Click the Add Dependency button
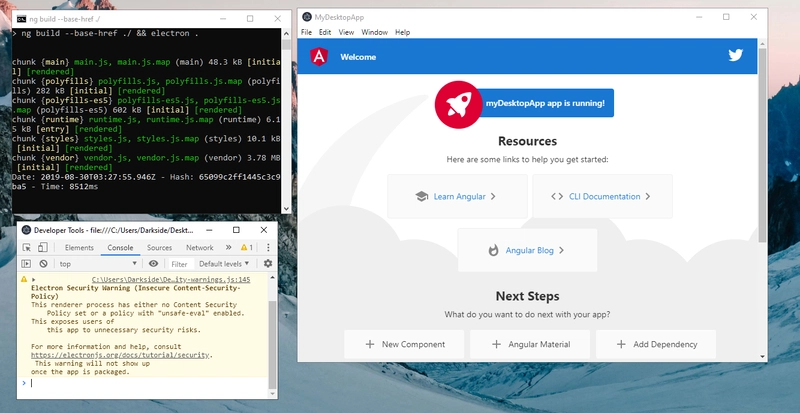 tap(656, 344)
